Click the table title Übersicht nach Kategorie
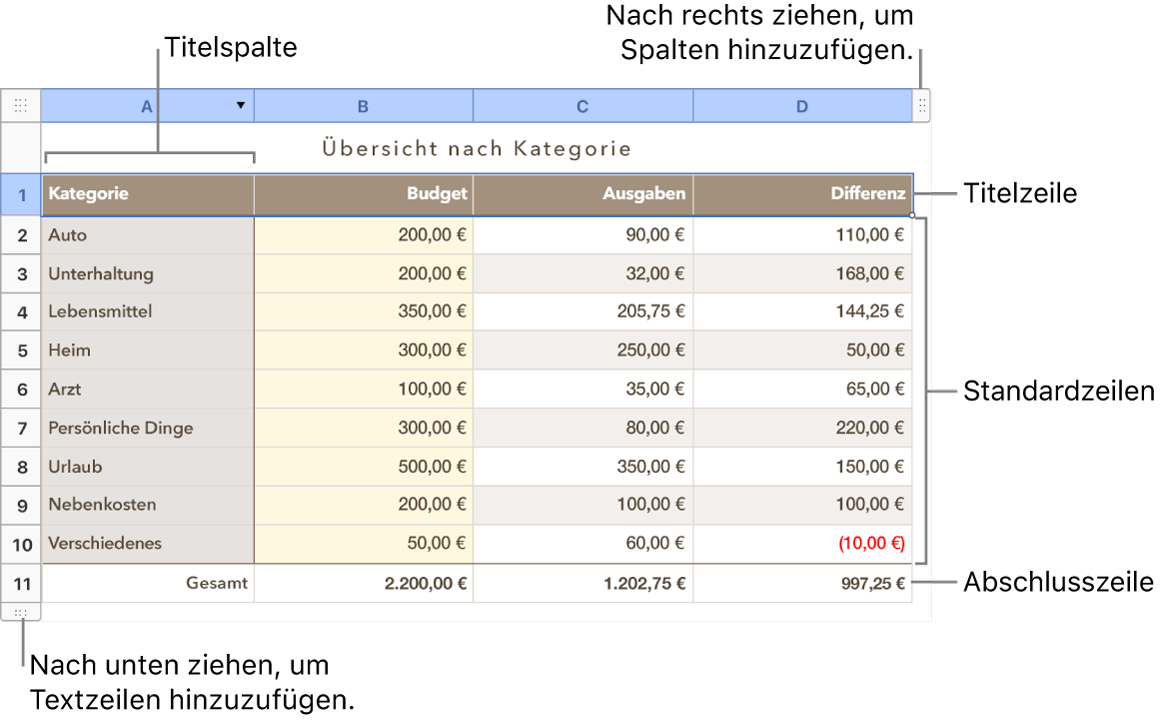The width and height of the screenshot is (1162, 724). [x=475, y=147]
